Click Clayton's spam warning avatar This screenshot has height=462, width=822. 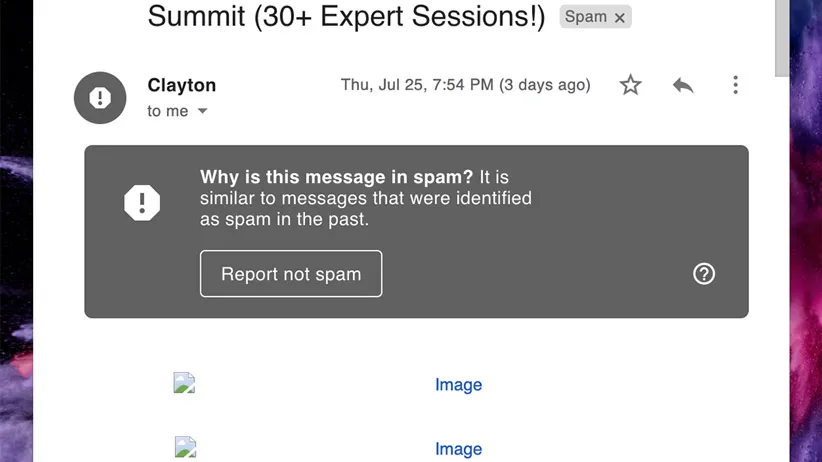(99, 98)
